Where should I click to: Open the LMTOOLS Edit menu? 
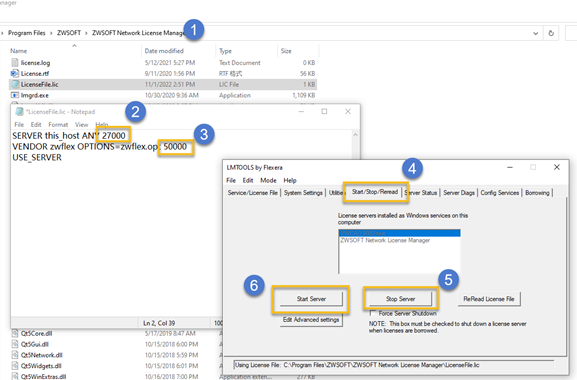[248, 180]
